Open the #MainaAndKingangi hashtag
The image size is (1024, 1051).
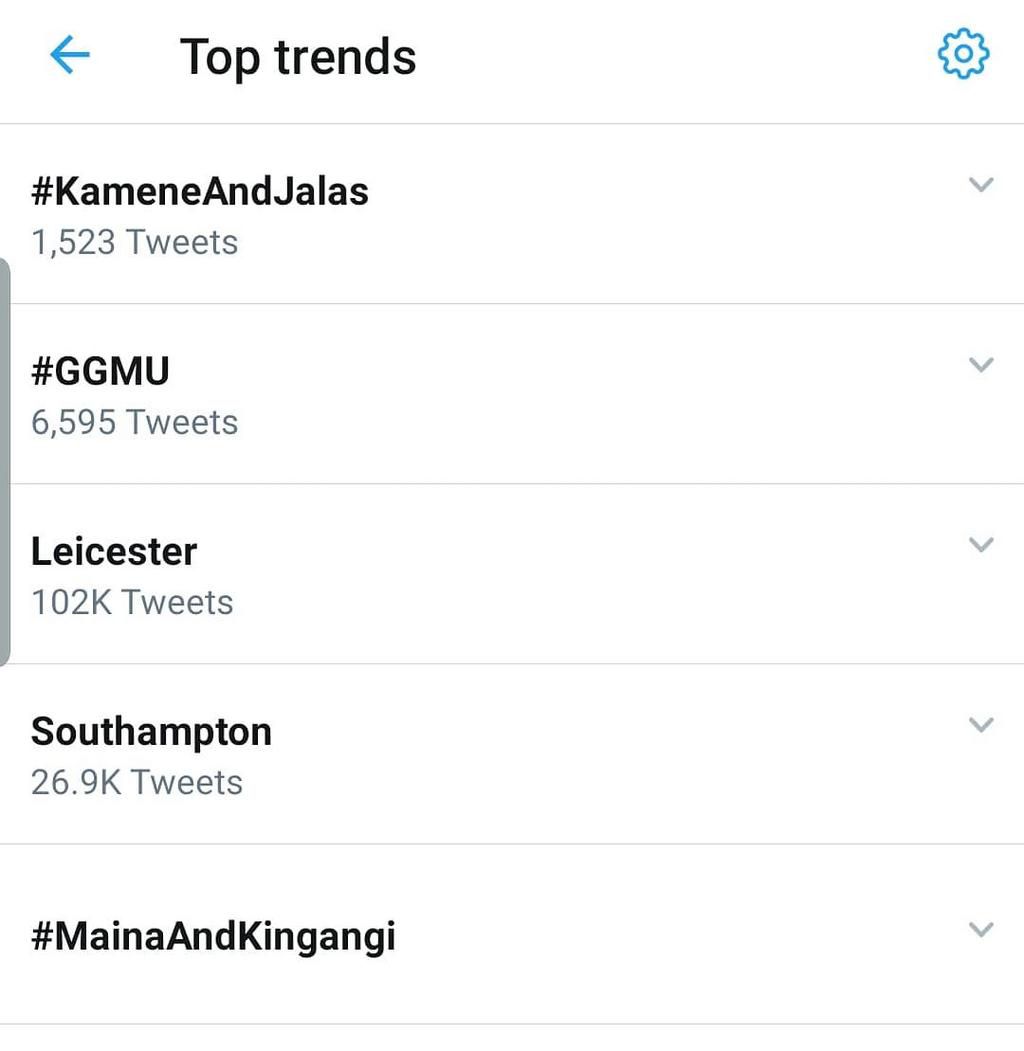tap(213, 936)
